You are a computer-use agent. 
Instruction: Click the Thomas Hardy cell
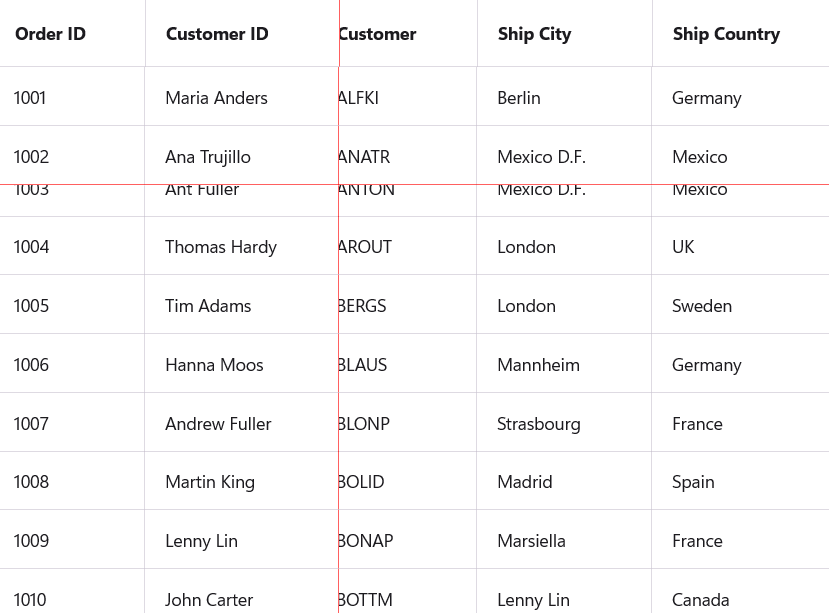coord(221,247)
